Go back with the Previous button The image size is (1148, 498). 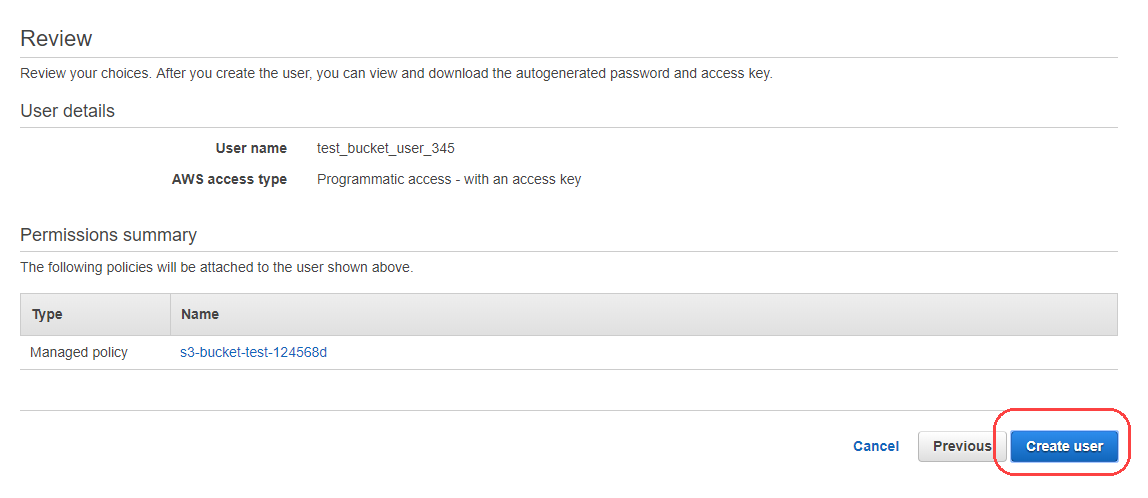(961, 446)
